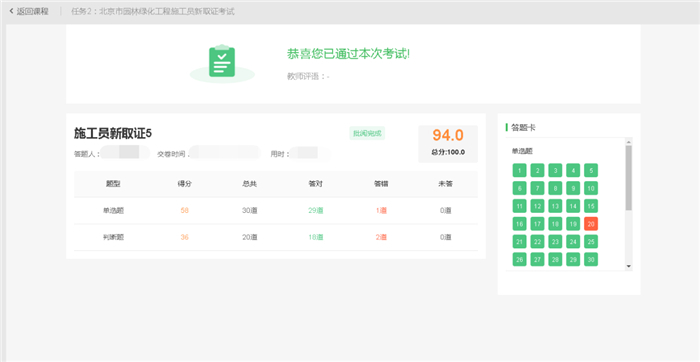Image resolution: width=700 pixels, height=362 pixels.
Task: Jump to question 9
Action: pyautogui.click(x=573, y=188)
